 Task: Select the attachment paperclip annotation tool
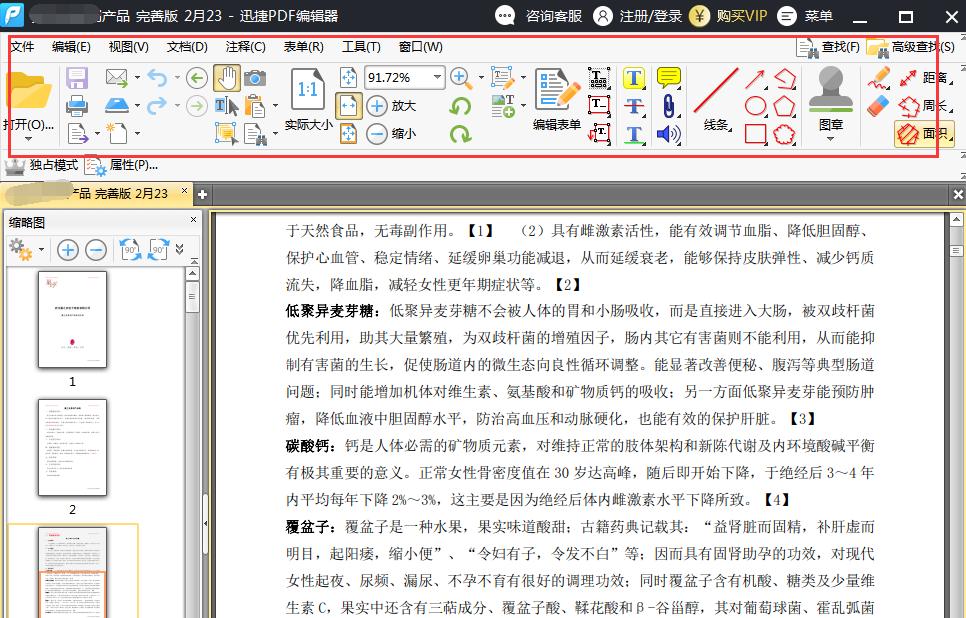tap(668, 105)
